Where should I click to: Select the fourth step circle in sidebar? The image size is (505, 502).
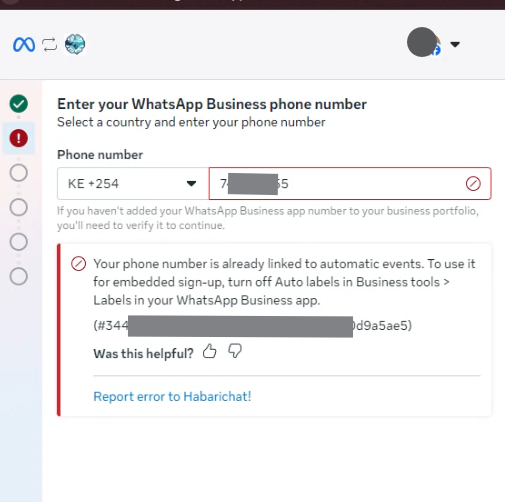[19, 207]
